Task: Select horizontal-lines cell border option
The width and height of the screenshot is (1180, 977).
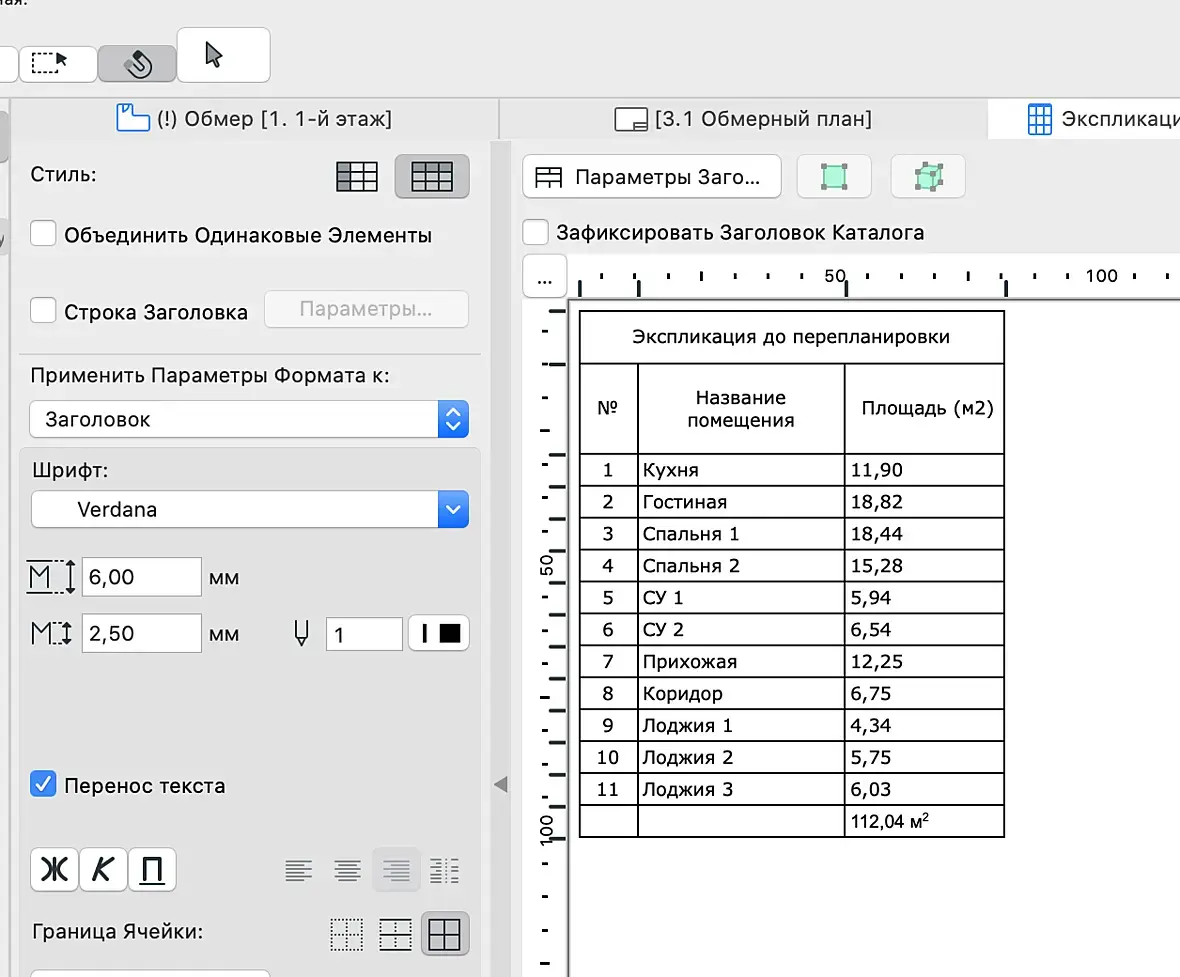Action: (395, 935)
